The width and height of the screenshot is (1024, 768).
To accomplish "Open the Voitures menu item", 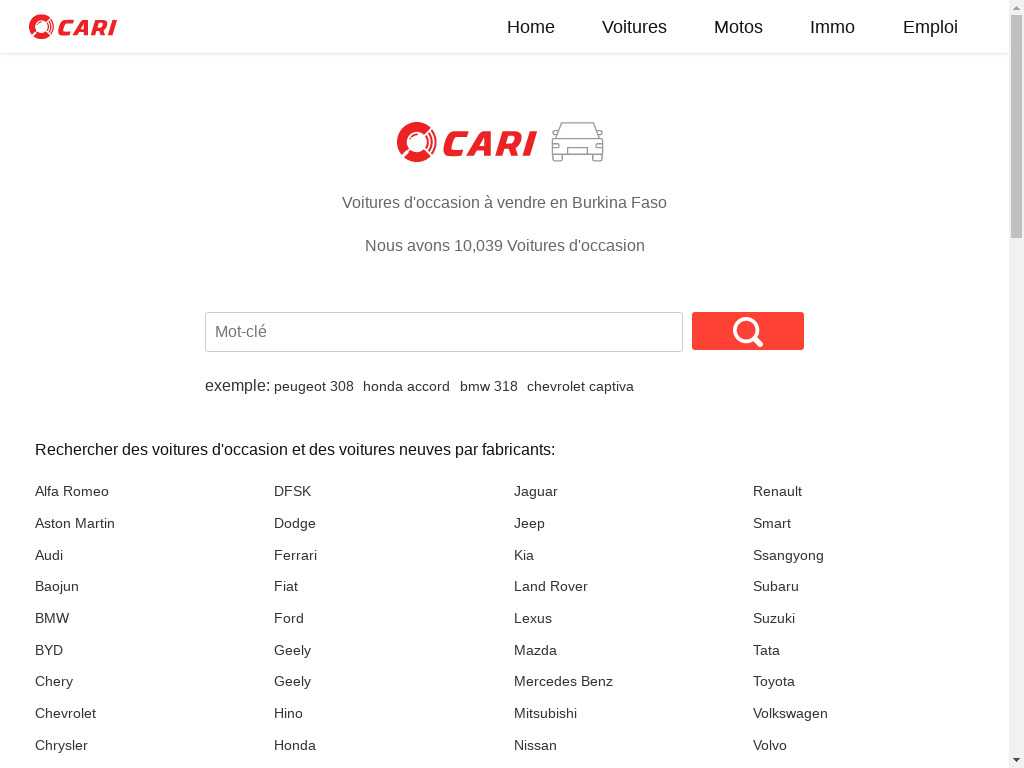I will pyautogui.click(x=634, y=27).
